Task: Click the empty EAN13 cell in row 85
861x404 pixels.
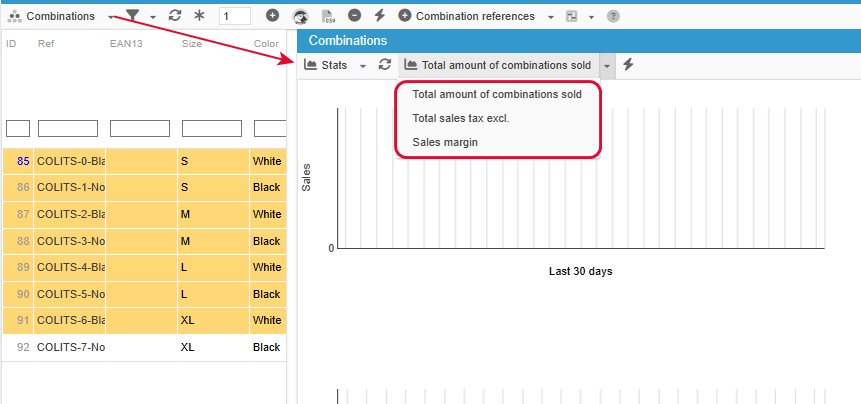Action: [142, 161]
